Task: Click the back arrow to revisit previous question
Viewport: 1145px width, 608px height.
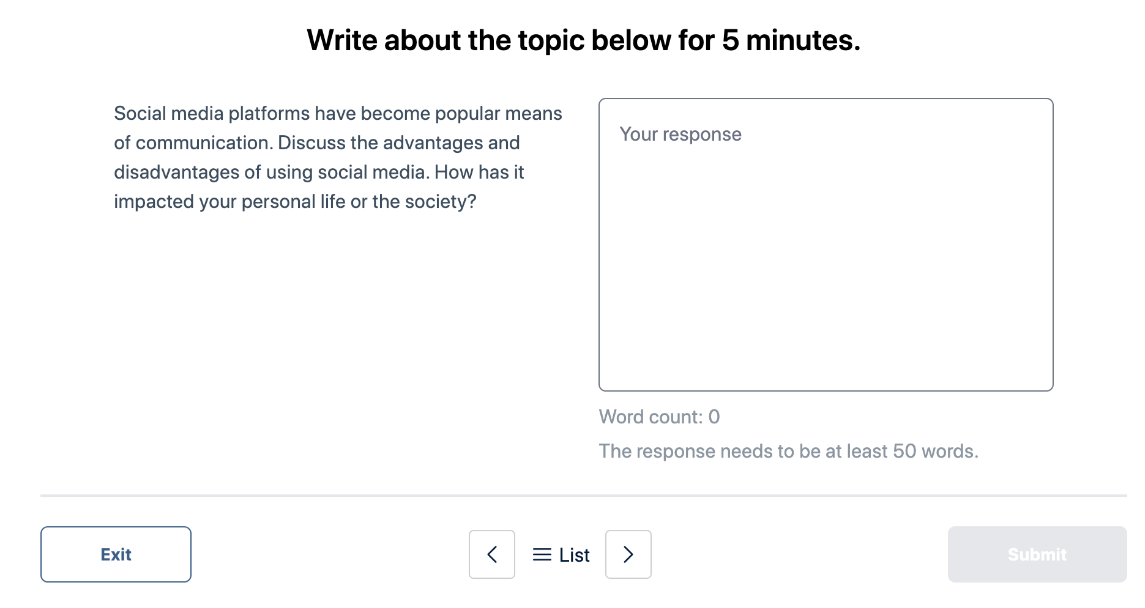Action: [x=492, y=554]
